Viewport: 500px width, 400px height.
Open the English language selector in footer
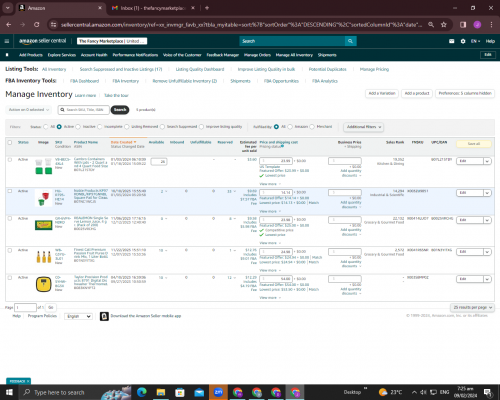click(x=78, y=316)
